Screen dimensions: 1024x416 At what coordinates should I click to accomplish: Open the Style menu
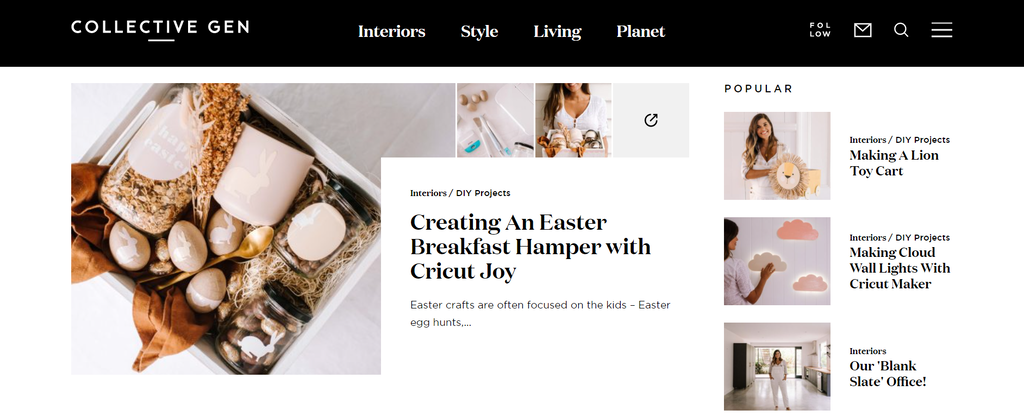point(479,31)
